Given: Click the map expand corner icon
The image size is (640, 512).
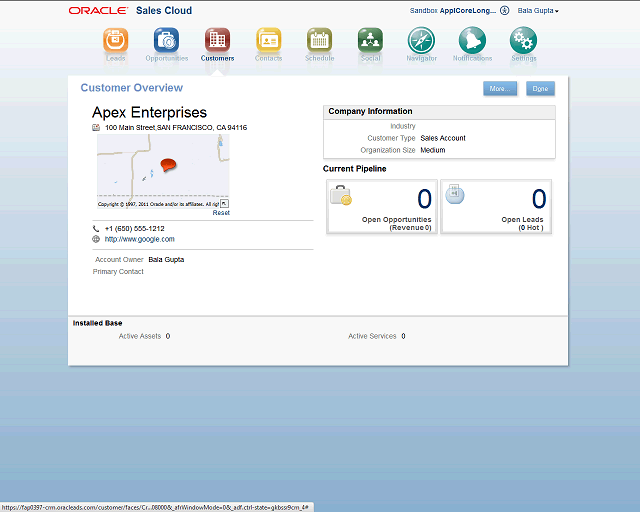Looking at the screenshot, I should click(224, 203).
